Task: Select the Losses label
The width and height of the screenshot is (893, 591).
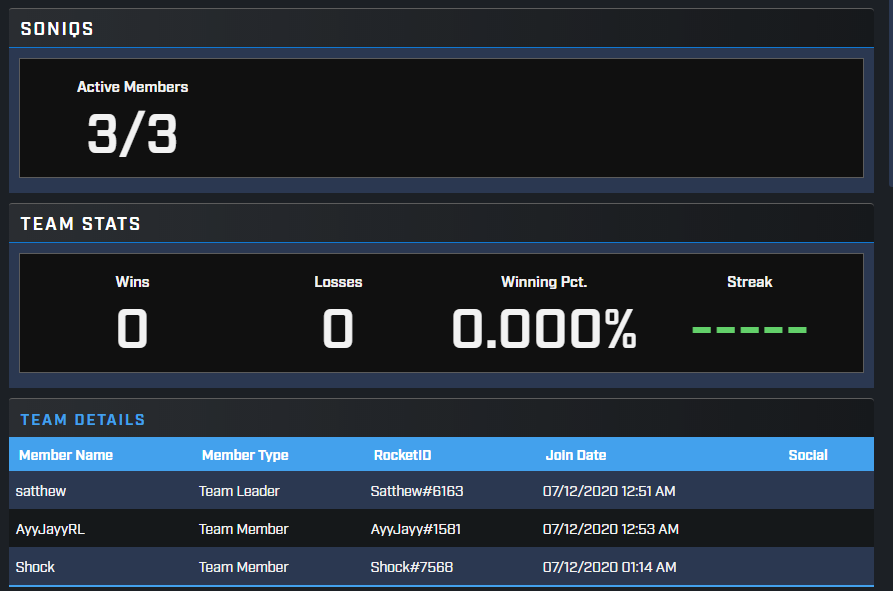Action: click(338, 282)
